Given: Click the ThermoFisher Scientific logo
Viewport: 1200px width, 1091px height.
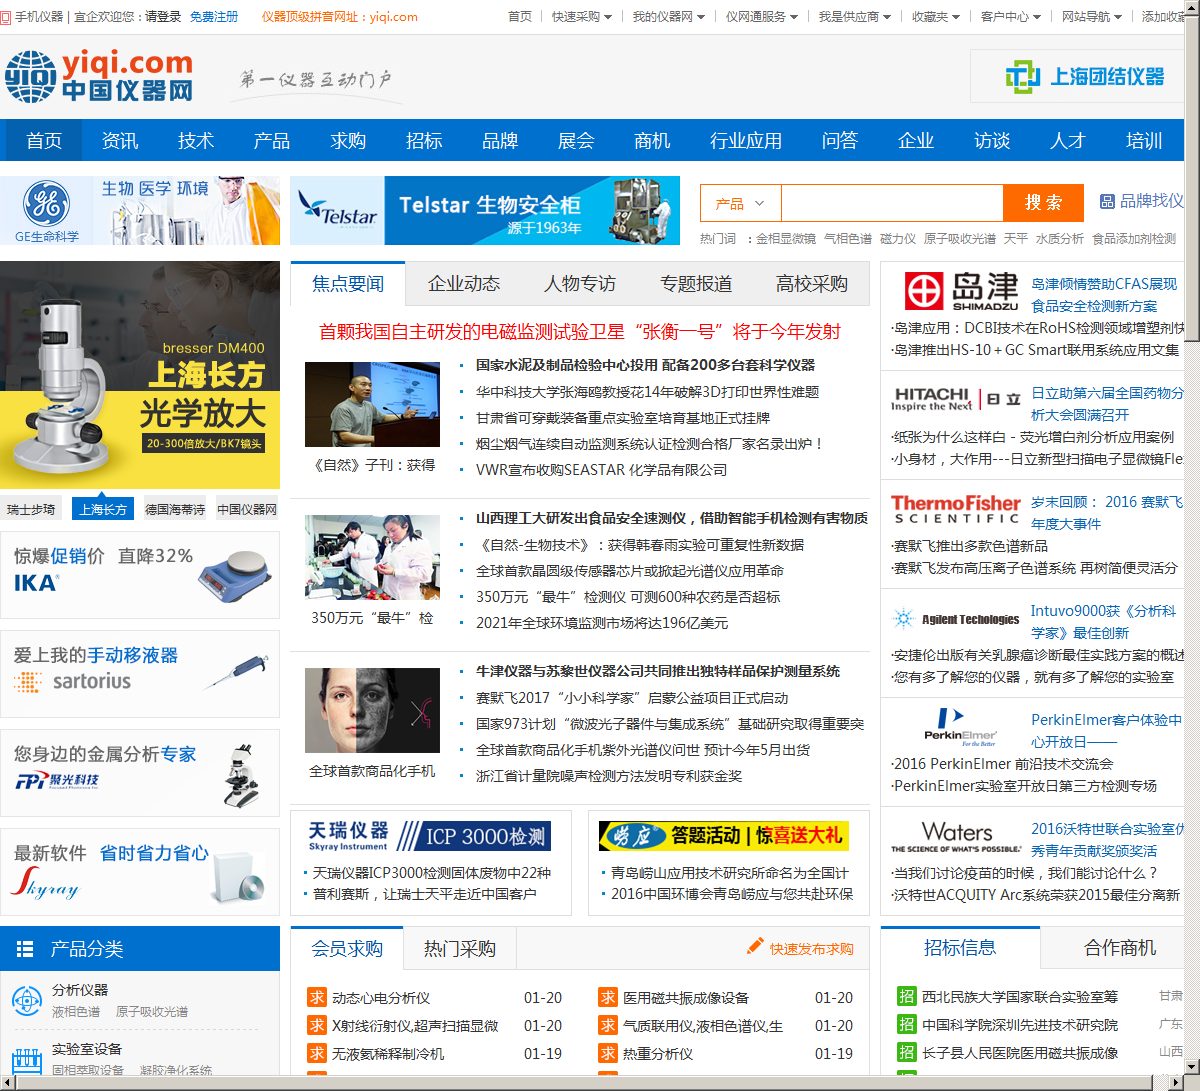Looking at the screenshot, I should [x=956, y=509].
